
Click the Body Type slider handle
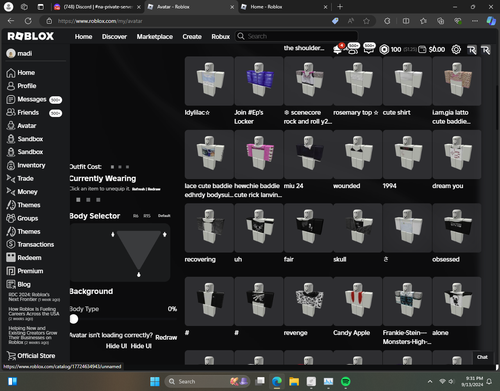tap(74, 319)
